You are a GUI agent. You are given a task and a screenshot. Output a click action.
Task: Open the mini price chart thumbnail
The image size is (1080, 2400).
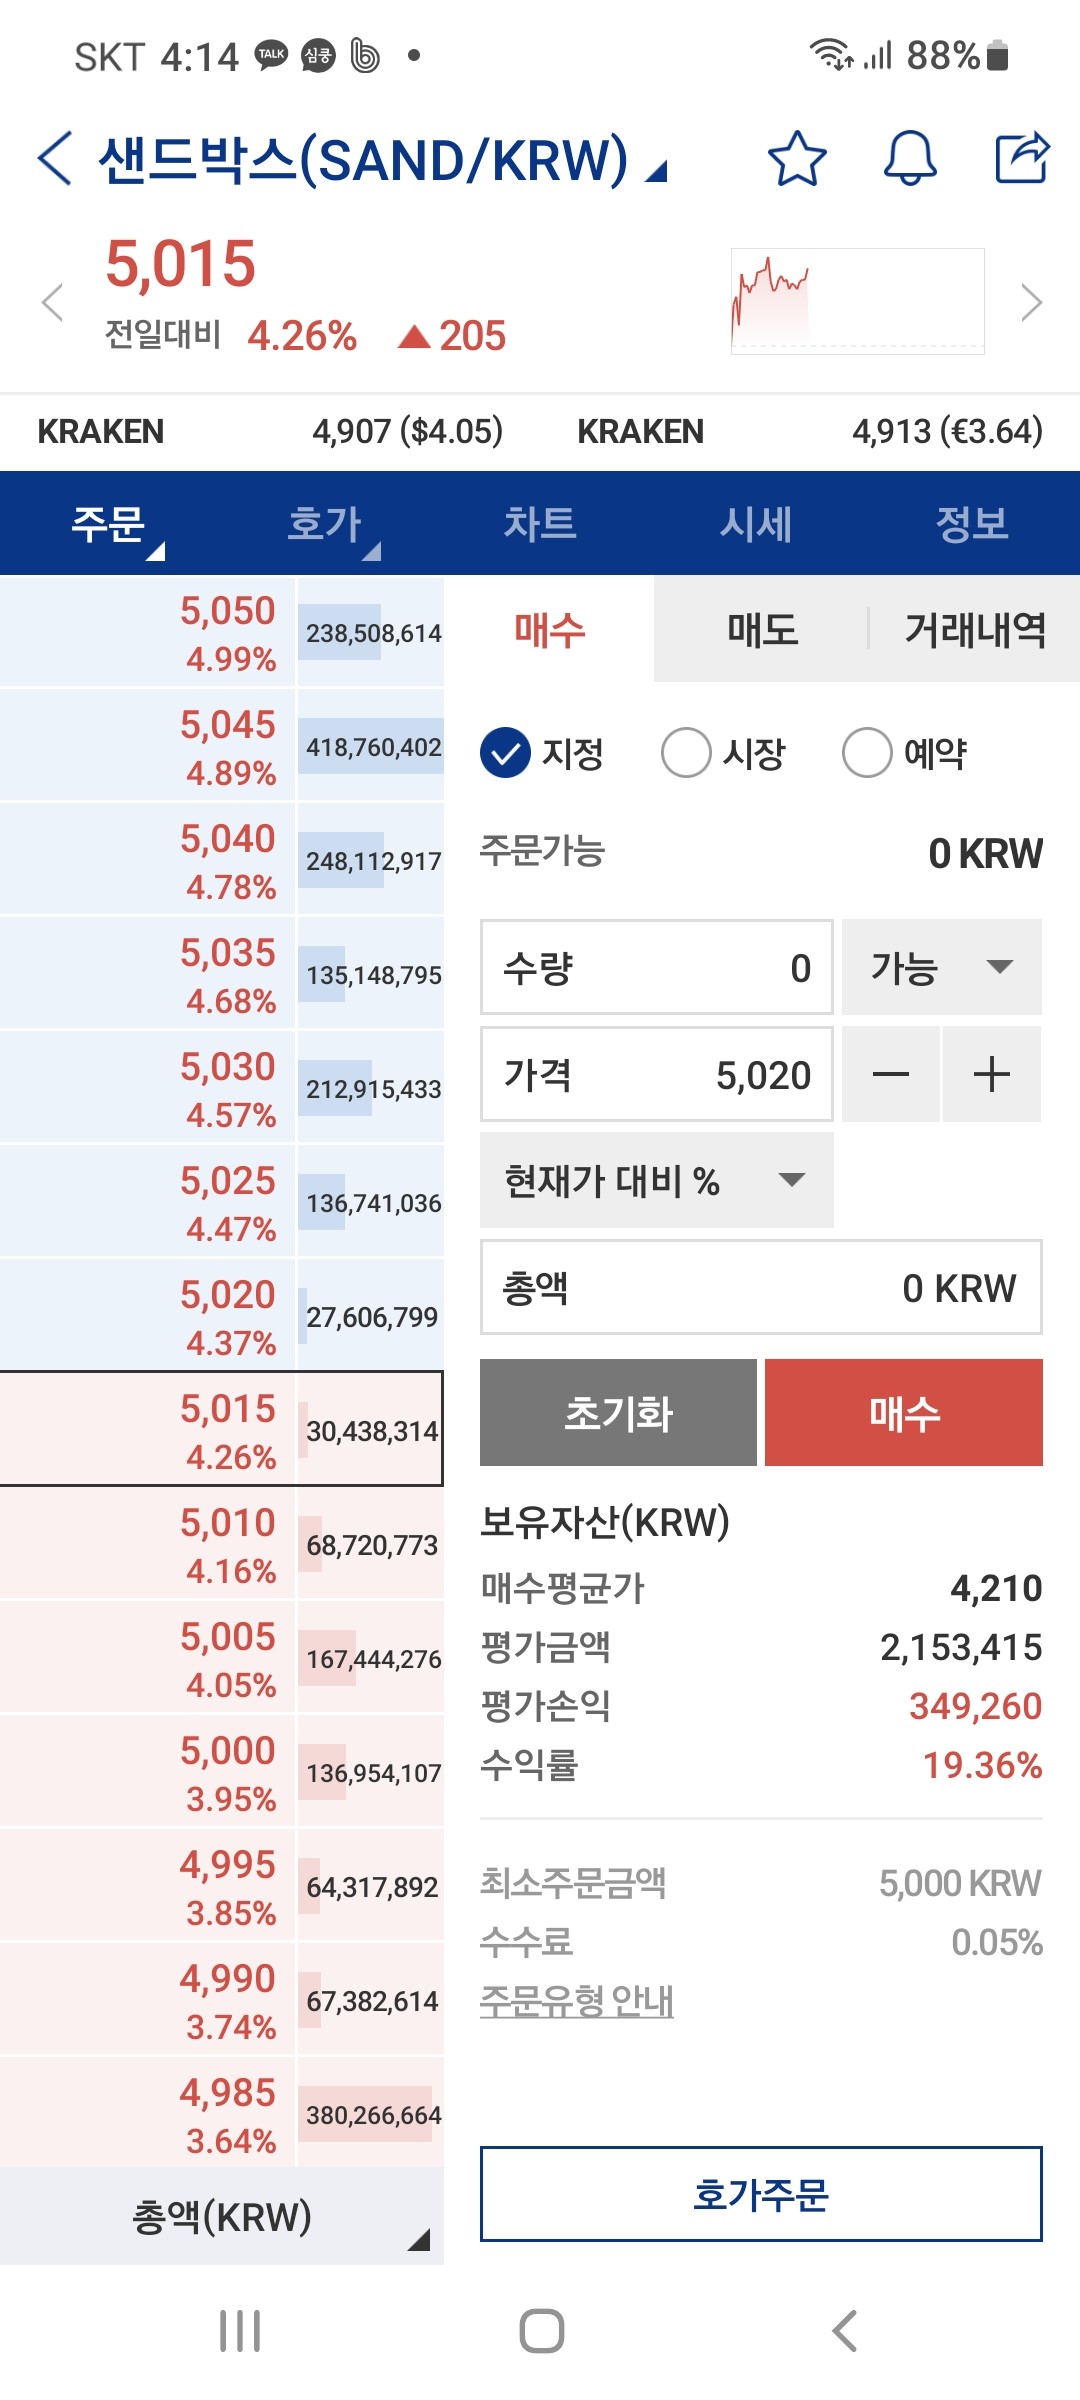click(857, 301)
